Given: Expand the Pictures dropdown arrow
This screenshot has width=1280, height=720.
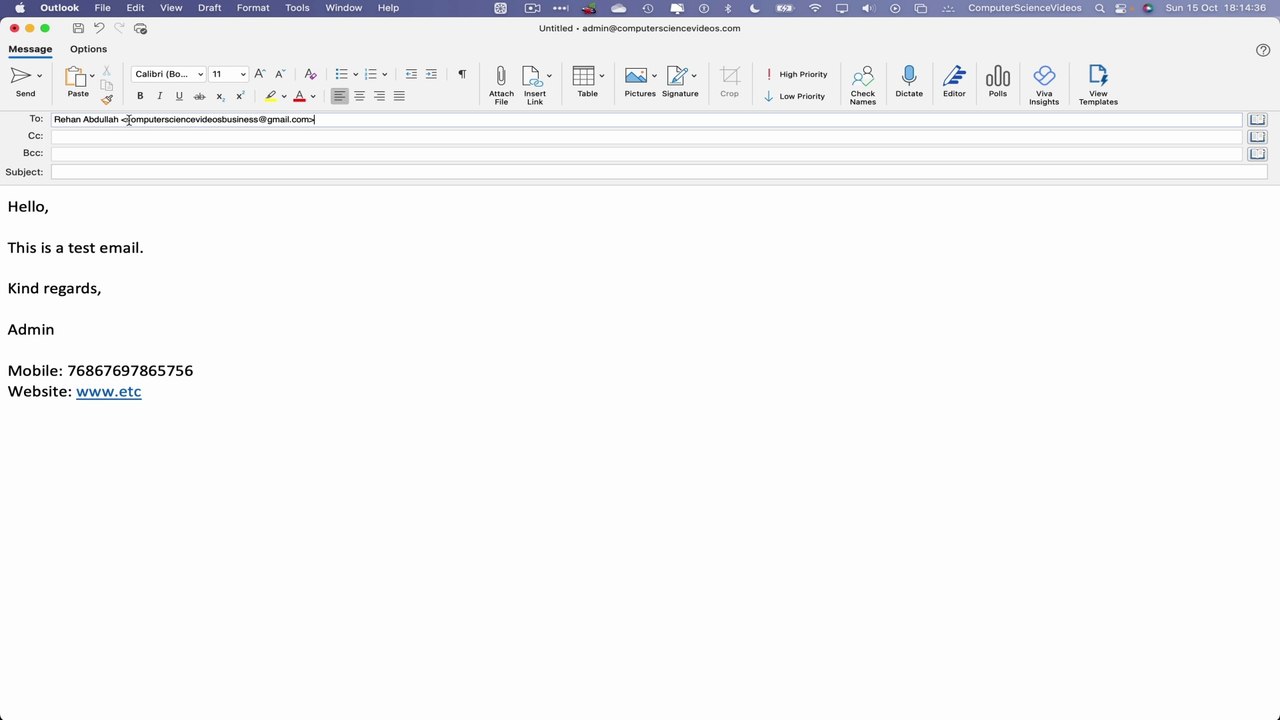Looking at the screenshot, I should (x=654, y=76).
